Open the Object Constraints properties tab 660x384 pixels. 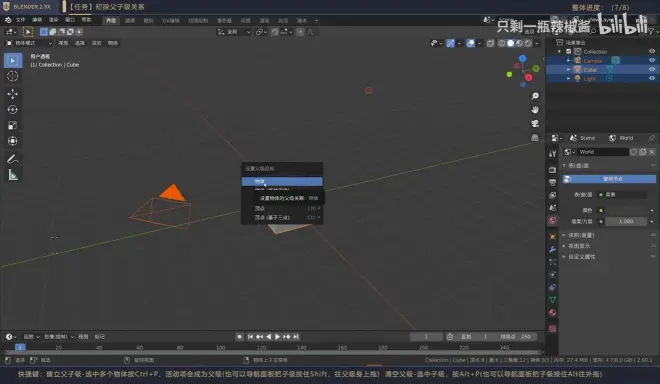pyautogui.click(x=553, y=287)
